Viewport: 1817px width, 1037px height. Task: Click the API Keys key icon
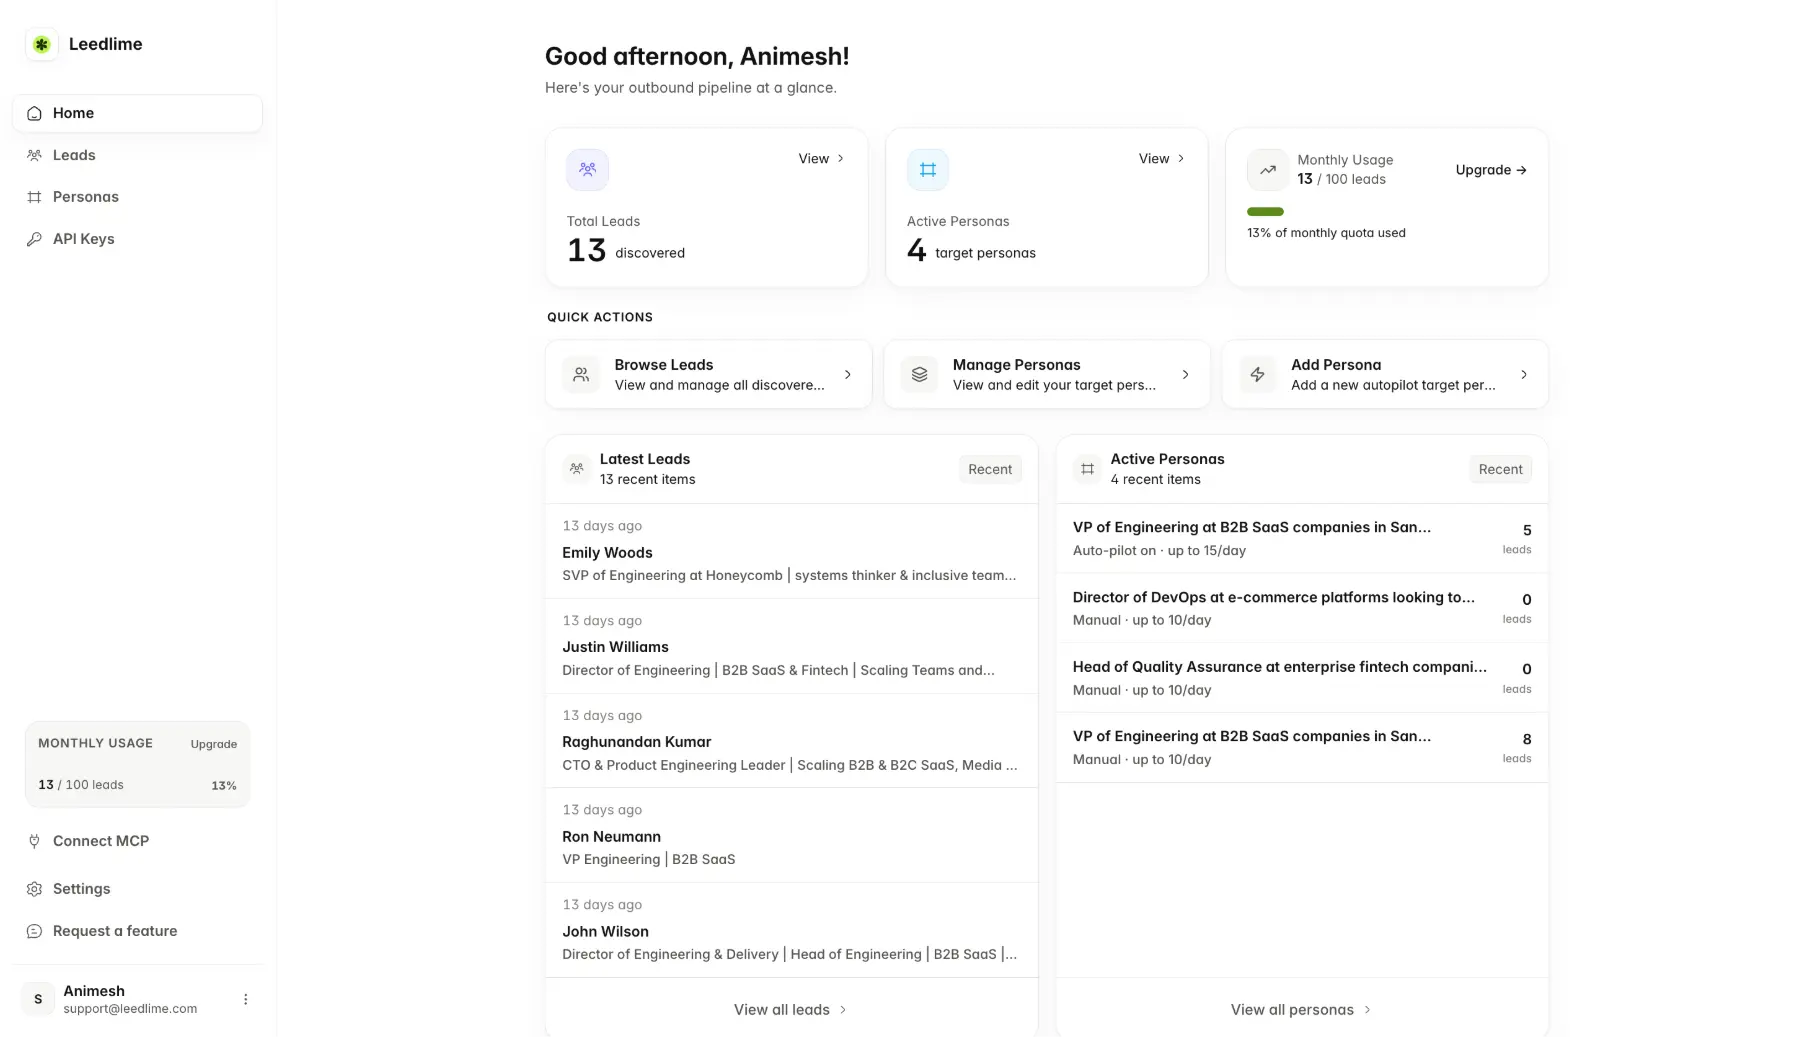(x=34, y=239)
